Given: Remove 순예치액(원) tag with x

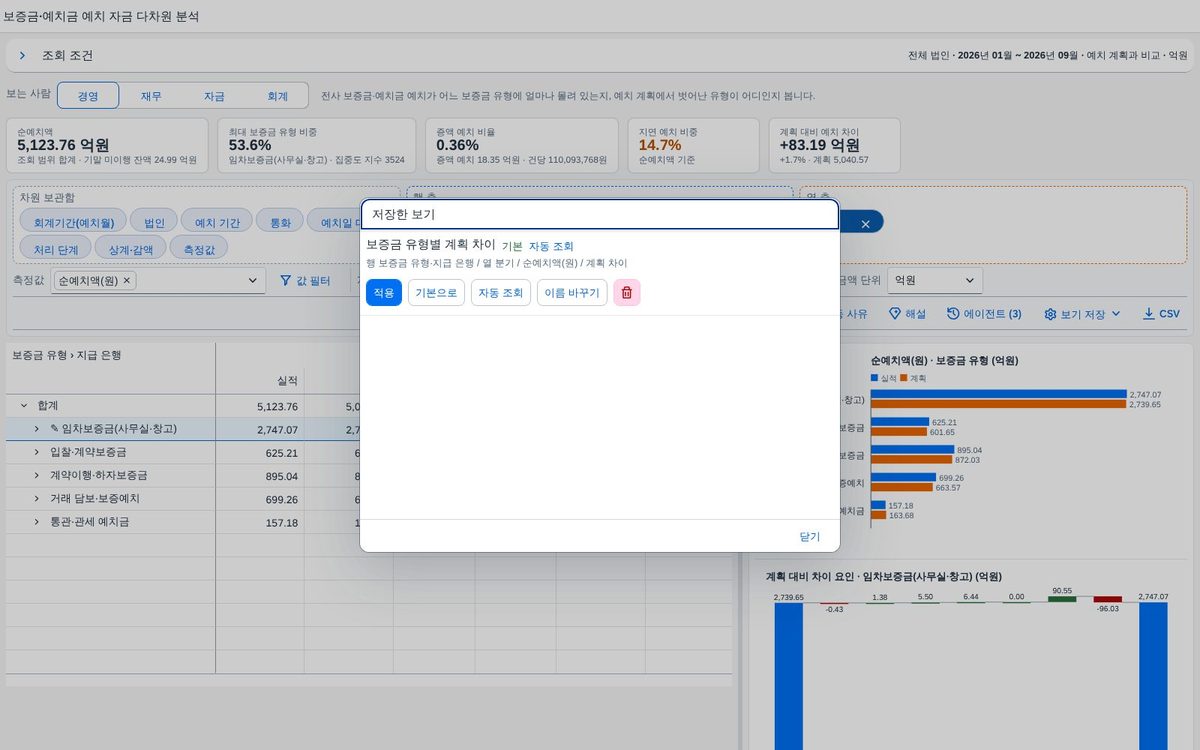Looking at the screenshot, I should coord(127,281).
